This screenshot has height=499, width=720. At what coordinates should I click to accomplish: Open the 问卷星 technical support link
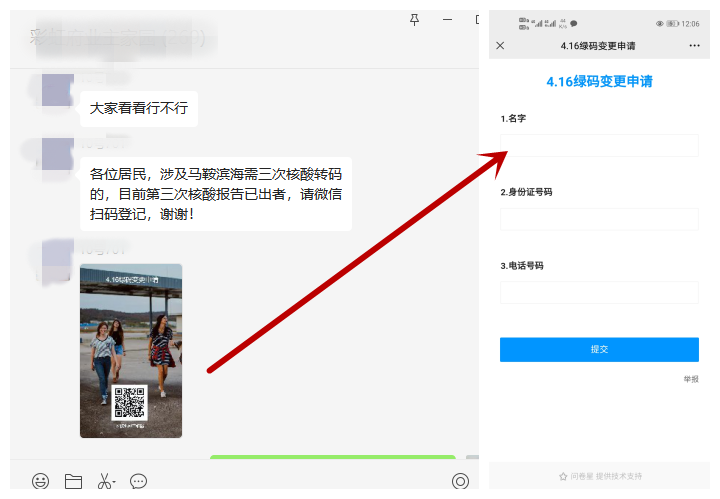click(600, 476)
